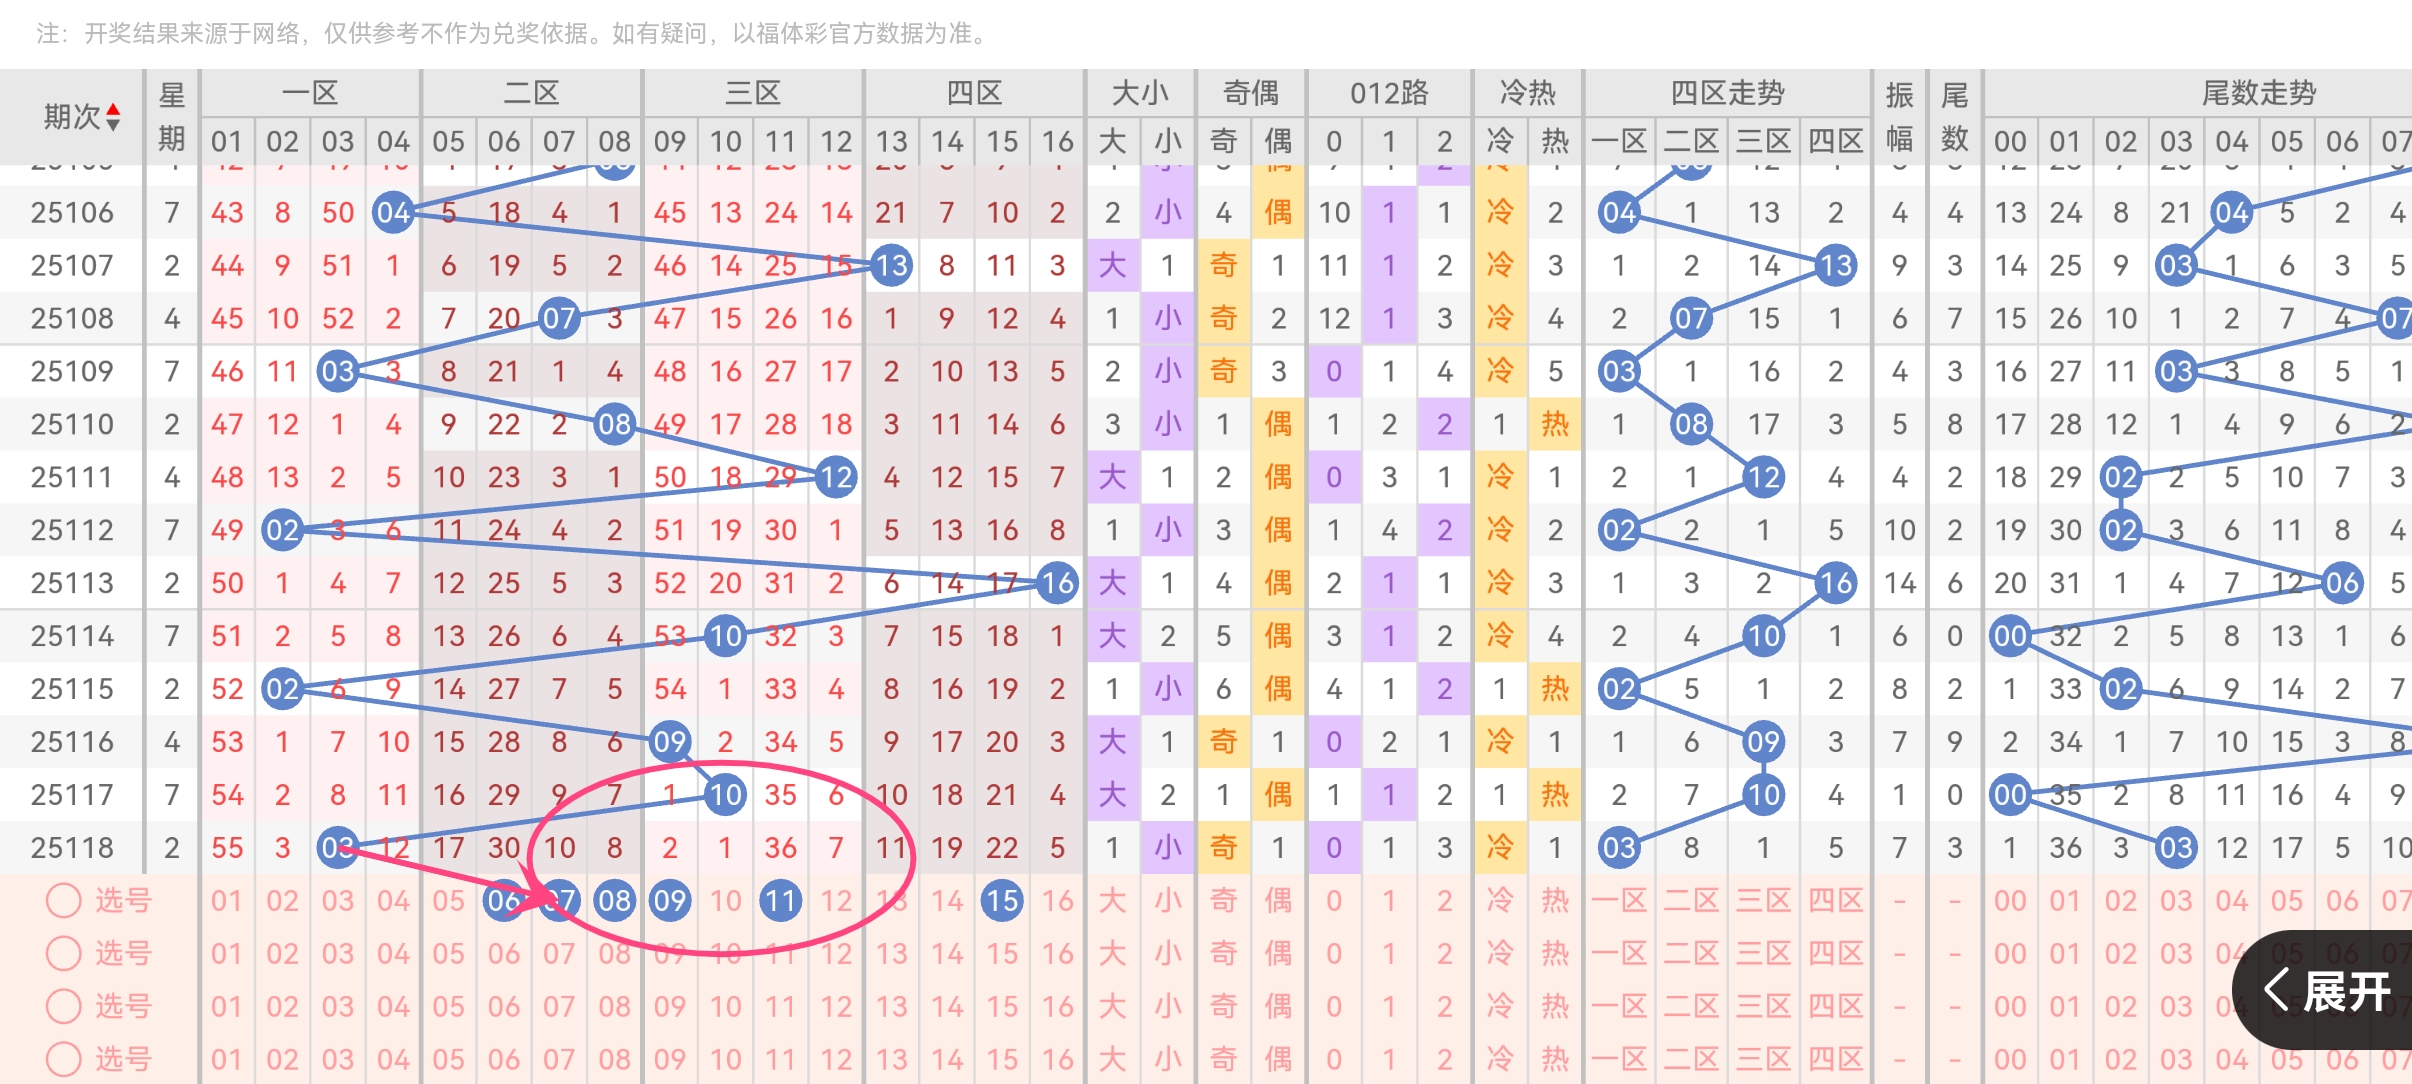Select 冷 in a 选号 row
Screen dimensions: 2412x1084
coord(1502,900)
